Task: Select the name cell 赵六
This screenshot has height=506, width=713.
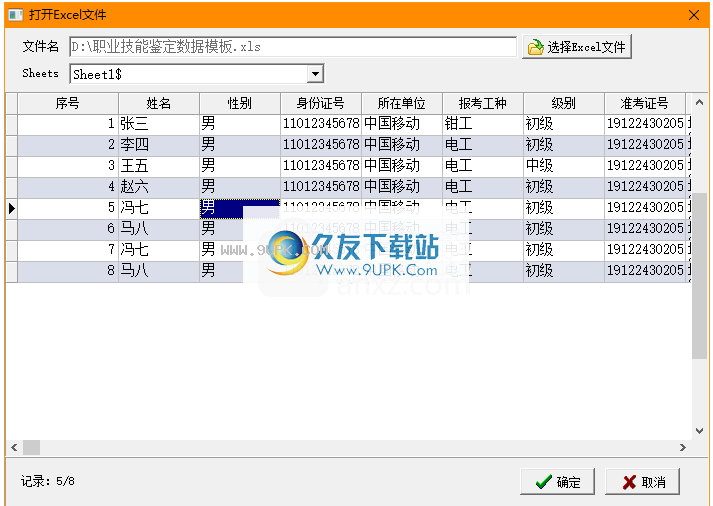Action: (159, 187)
